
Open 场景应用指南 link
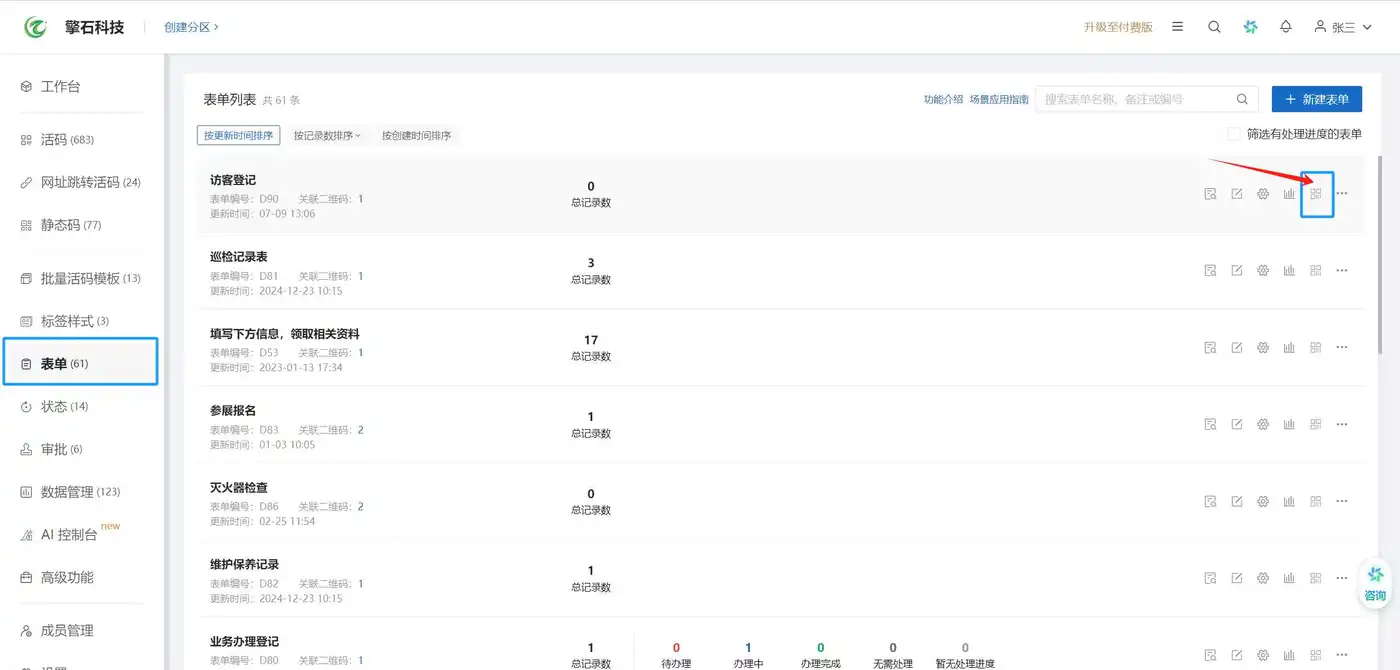tap(999, 99)
